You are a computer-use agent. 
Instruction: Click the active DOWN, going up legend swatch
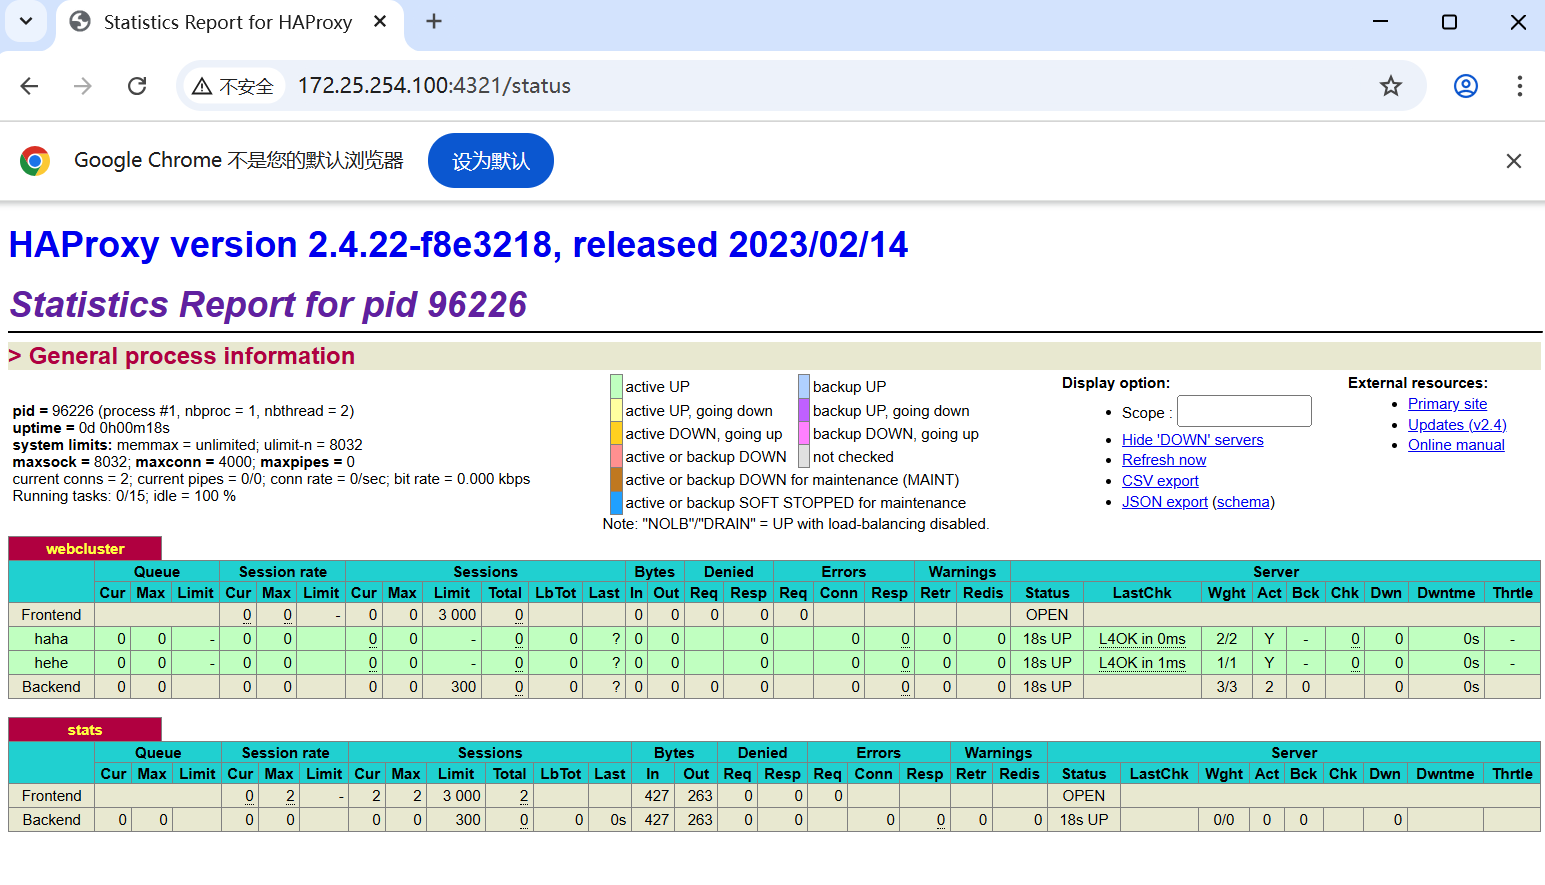[616, 433]
